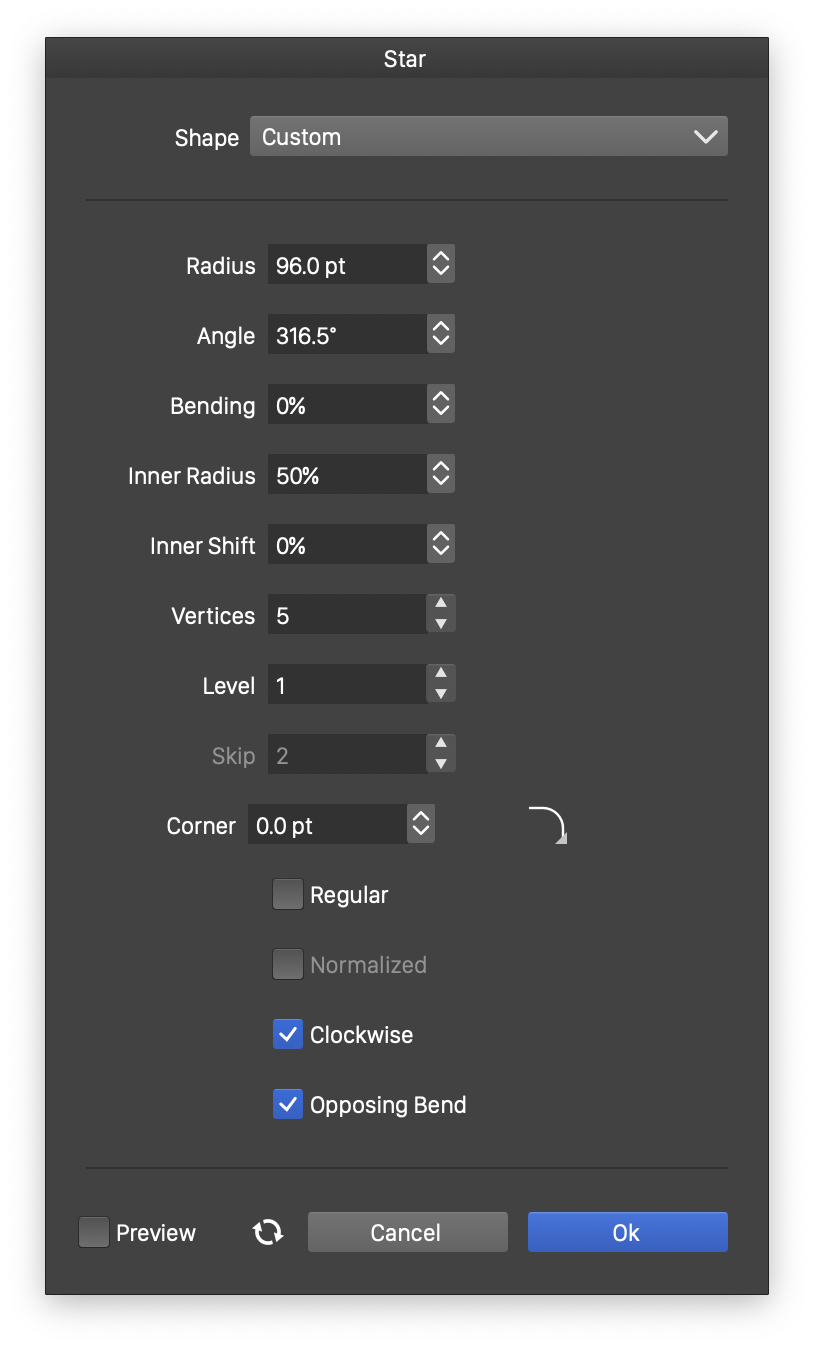Uncheck the Clockwise checkbox
Image resolution: width=814 pixels, height=1348 pixels.
coord(288,1035)
